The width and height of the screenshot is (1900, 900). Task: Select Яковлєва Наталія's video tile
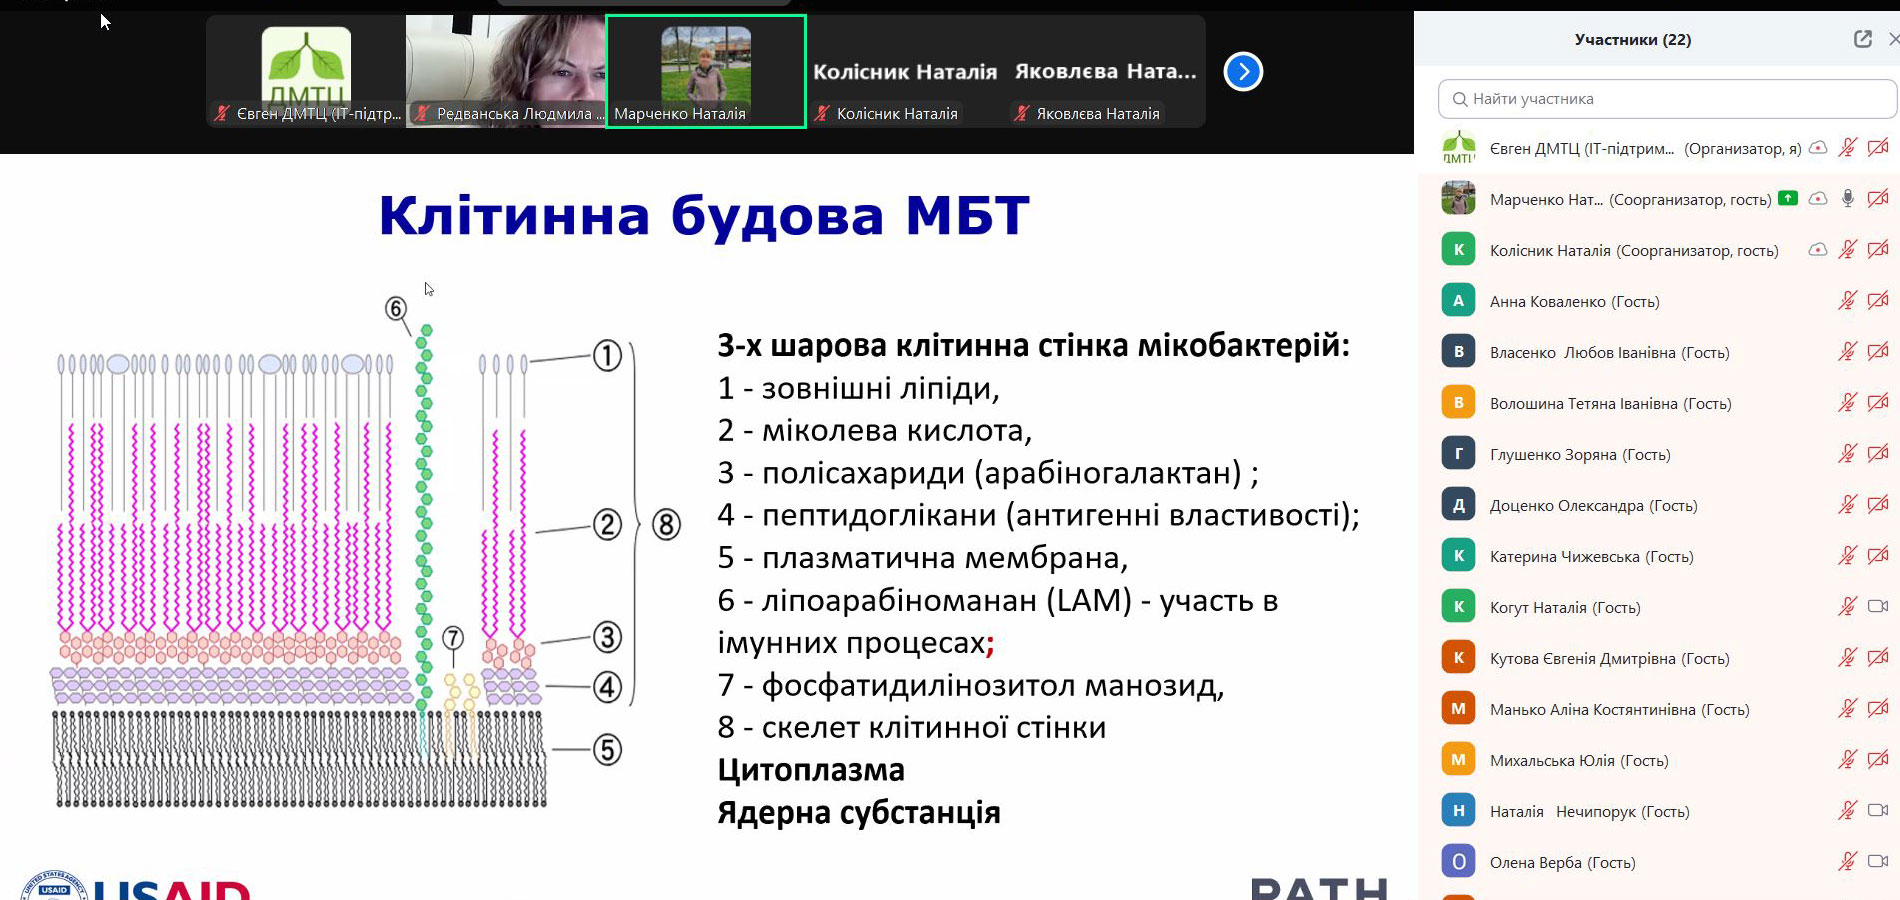coord(1105,72)
